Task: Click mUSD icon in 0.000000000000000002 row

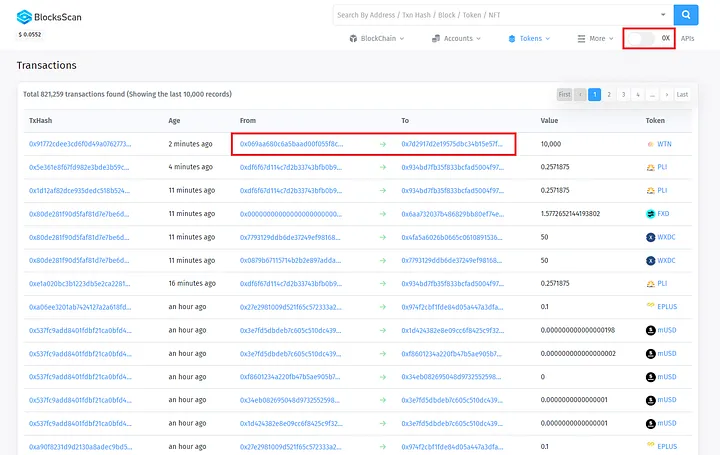Action: click(650, 354)
